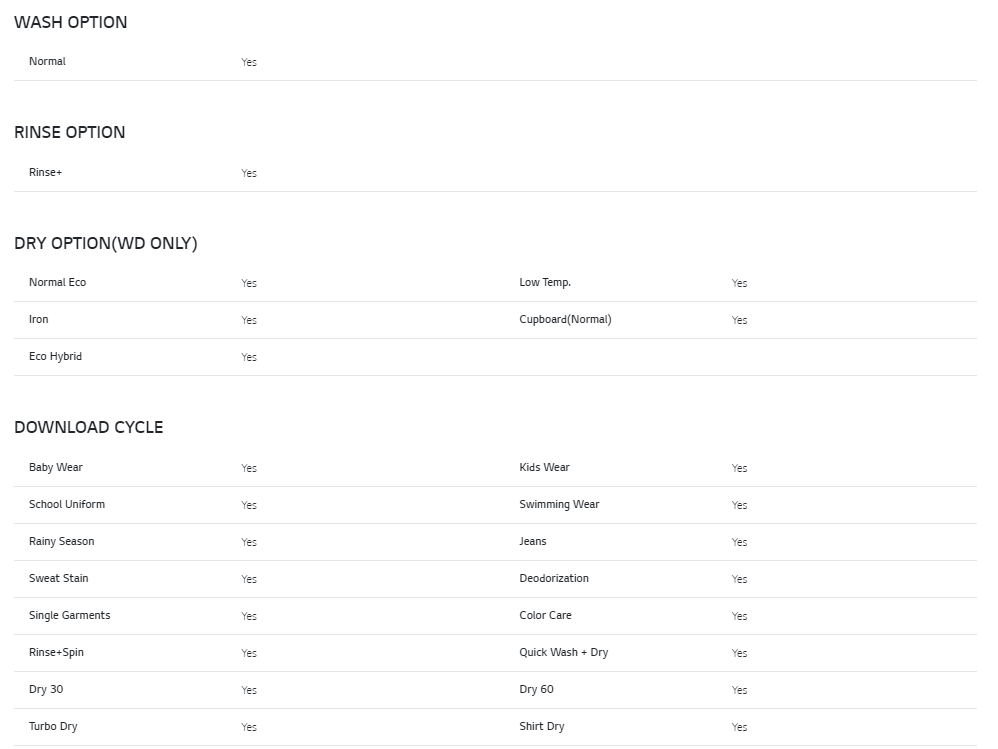This screenshot has width=998, height=749.
Task: Select the Rinse+ label
Action: [x=45, y=172]
